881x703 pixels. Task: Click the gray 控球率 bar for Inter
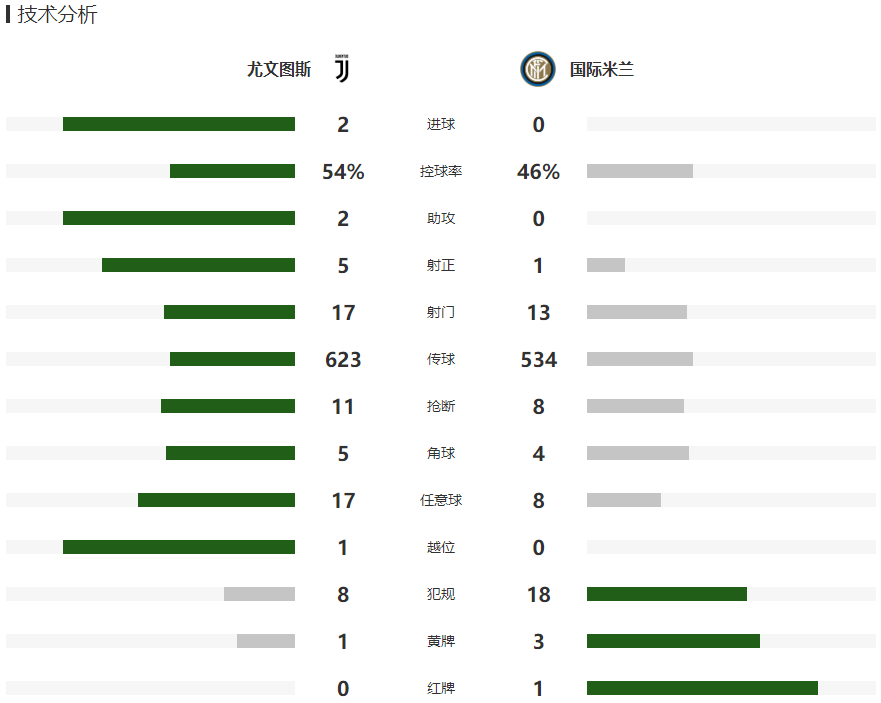[x=640, y=171]
